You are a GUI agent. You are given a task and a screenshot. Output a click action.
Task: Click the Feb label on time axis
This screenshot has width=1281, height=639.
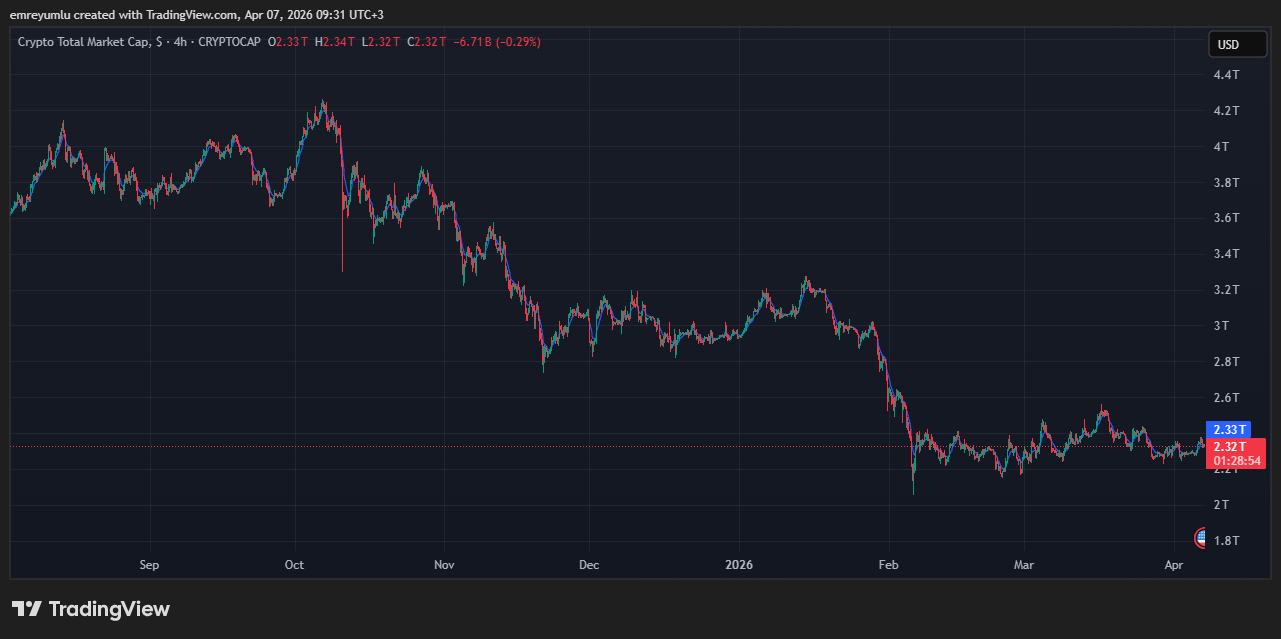(888, 565)
